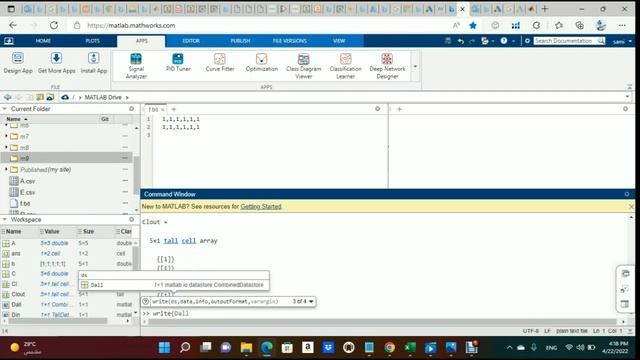Refresh the browser page
The width and height of the screenshot is (640, 360).
click(54, 25)
